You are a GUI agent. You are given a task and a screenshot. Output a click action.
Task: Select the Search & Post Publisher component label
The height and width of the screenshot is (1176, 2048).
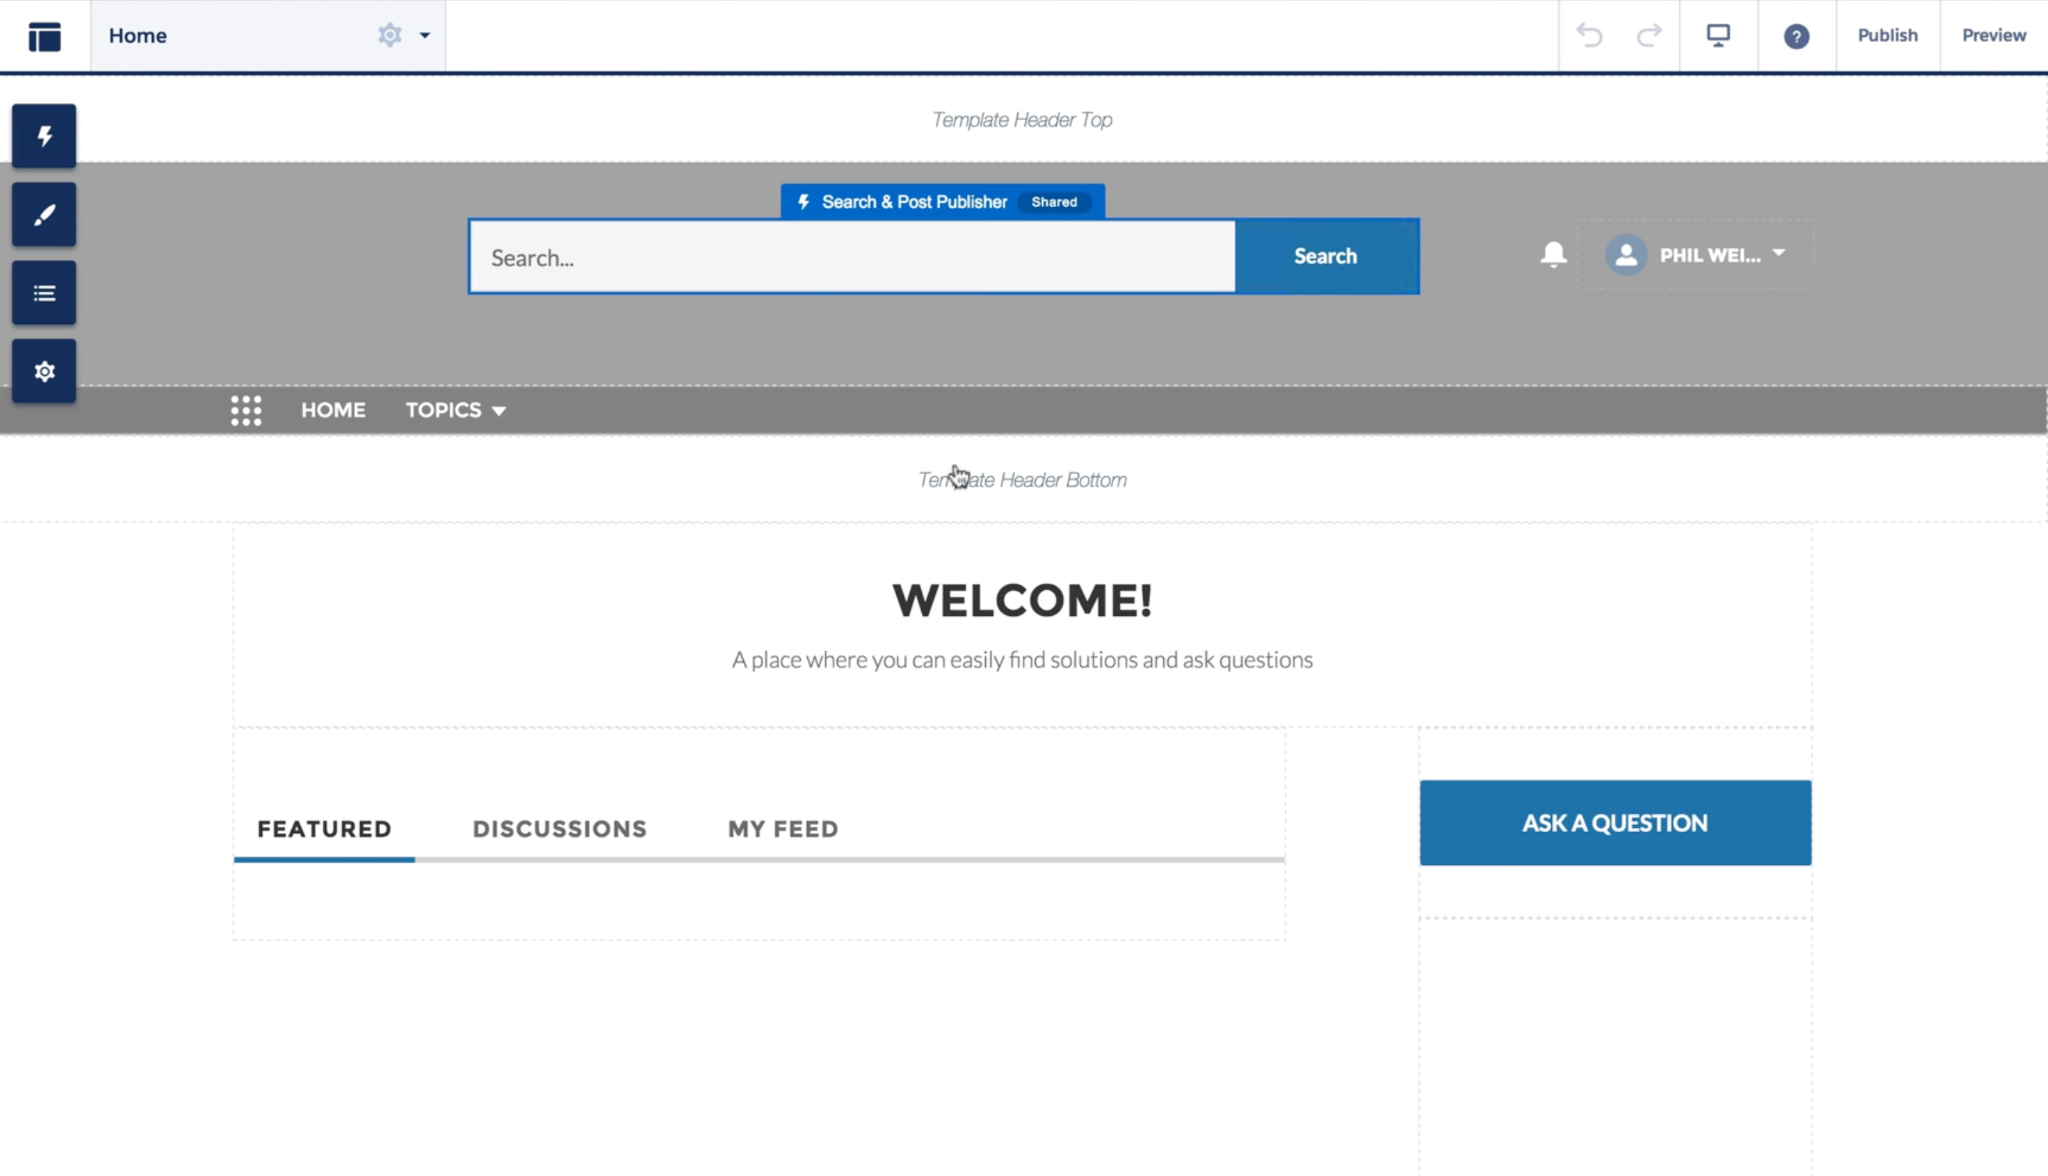coord(914,202)
